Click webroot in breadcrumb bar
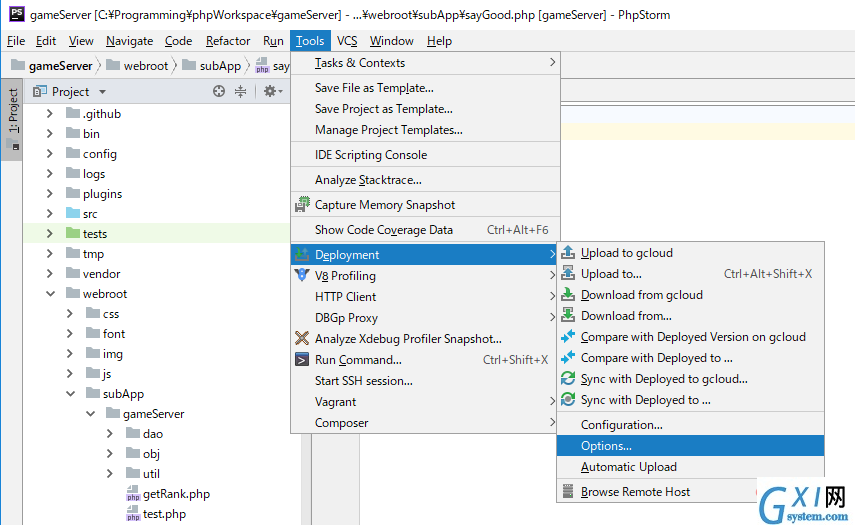 coord(138,65)
